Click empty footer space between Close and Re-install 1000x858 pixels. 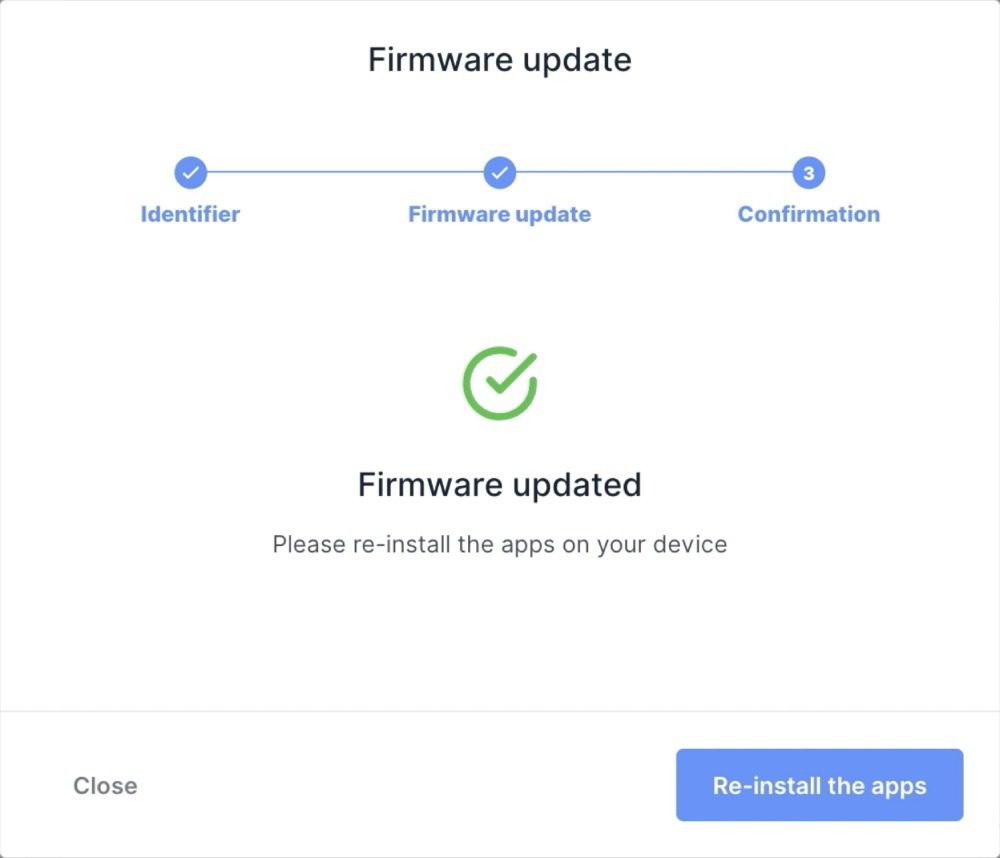tap(400, 786)
